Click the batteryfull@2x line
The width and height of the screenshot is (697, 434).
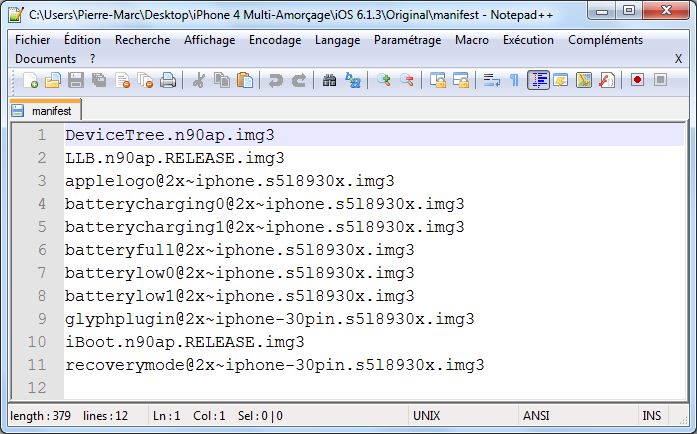coord(240,250)
